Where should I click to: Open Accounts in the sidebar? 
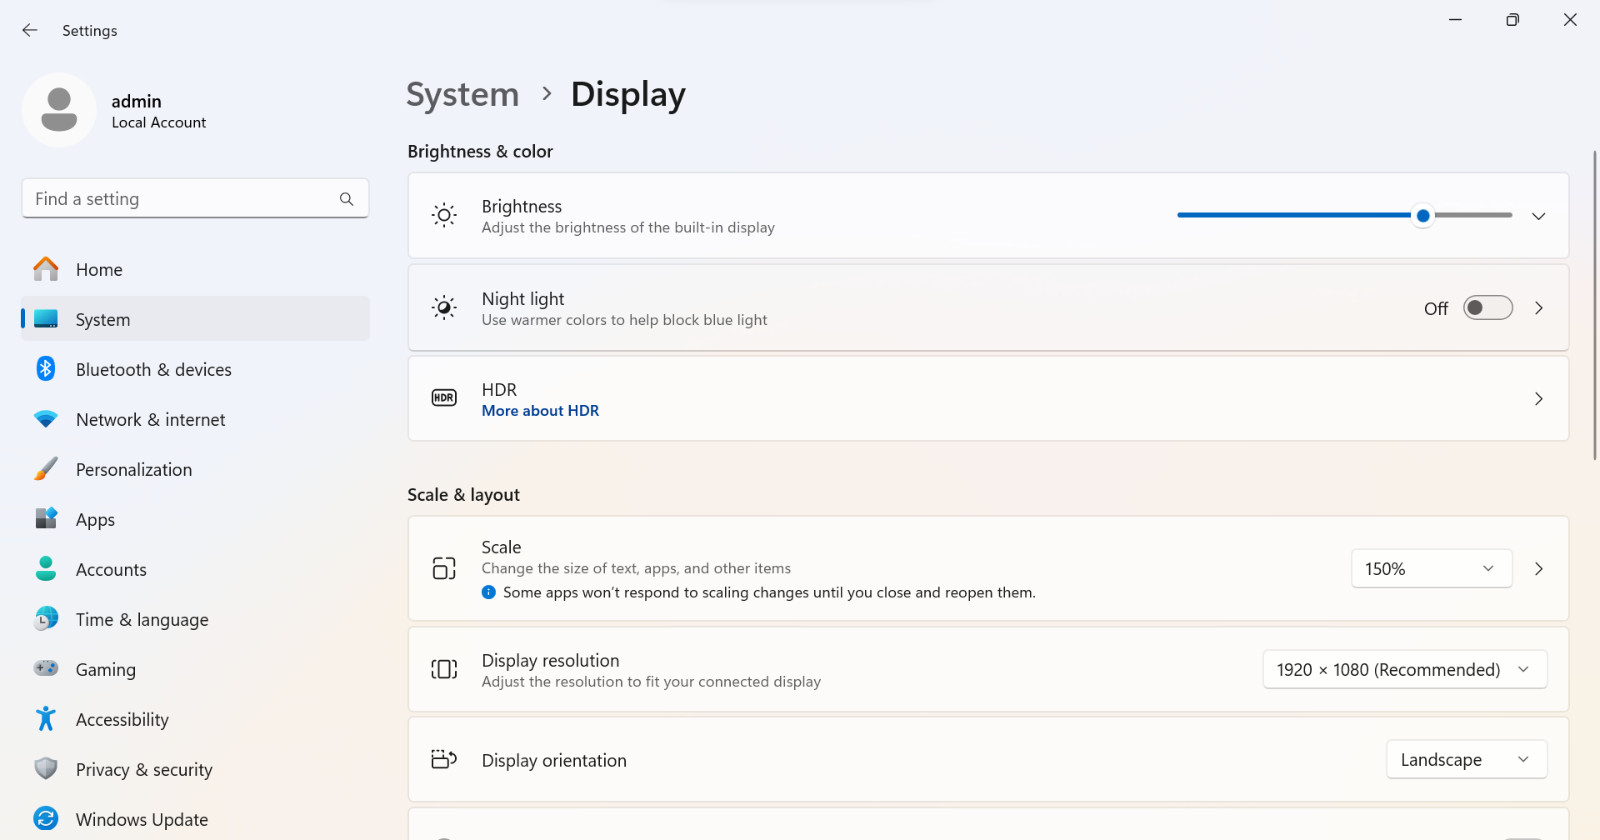click(195, 569)
